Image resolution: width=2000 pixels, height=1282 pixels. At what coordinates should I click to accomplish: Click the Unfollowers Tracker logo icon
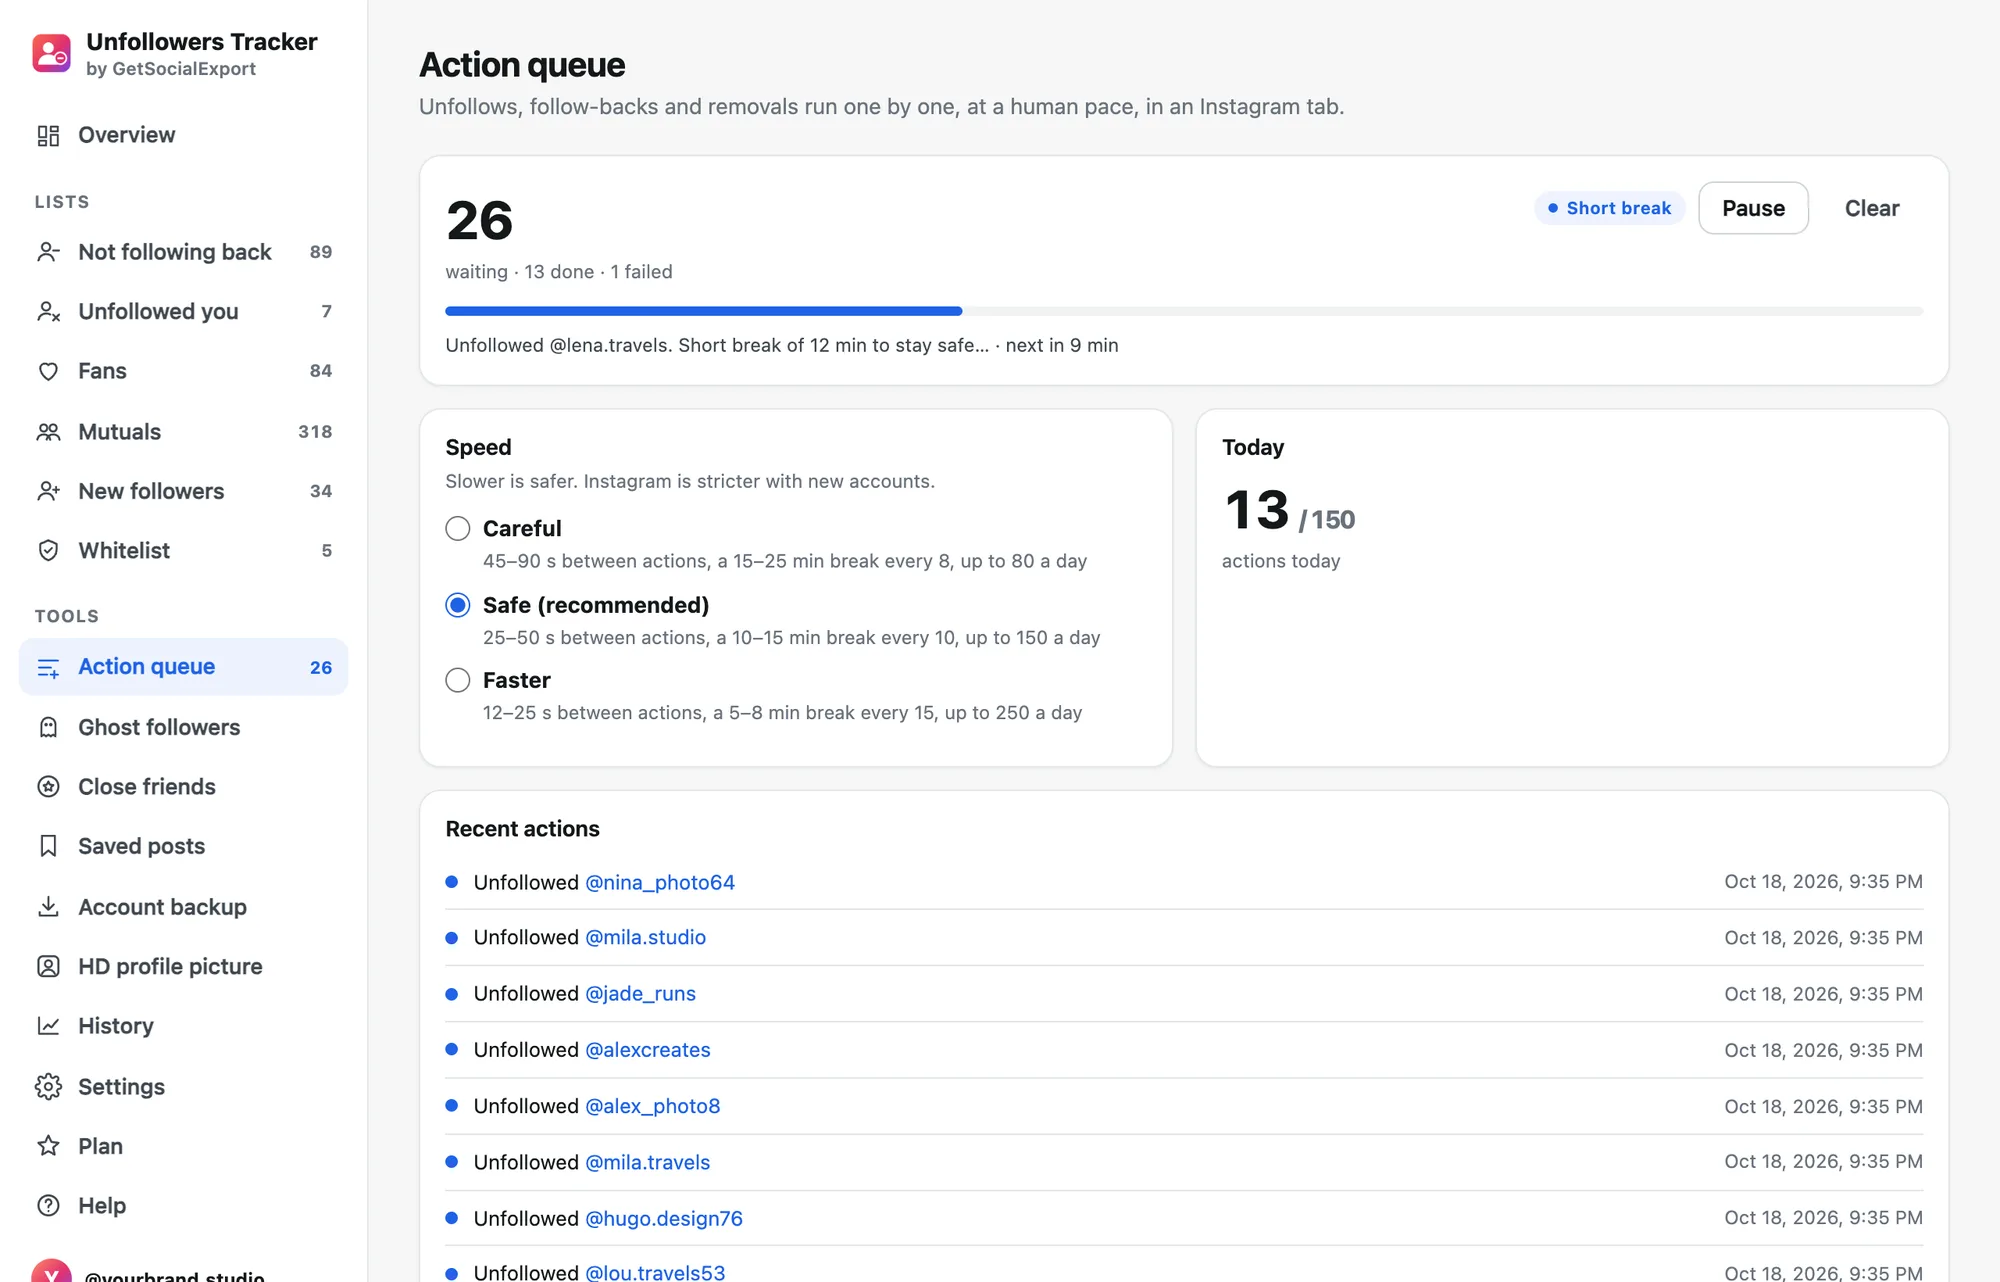pyautogui.click(x=51, y=54)
